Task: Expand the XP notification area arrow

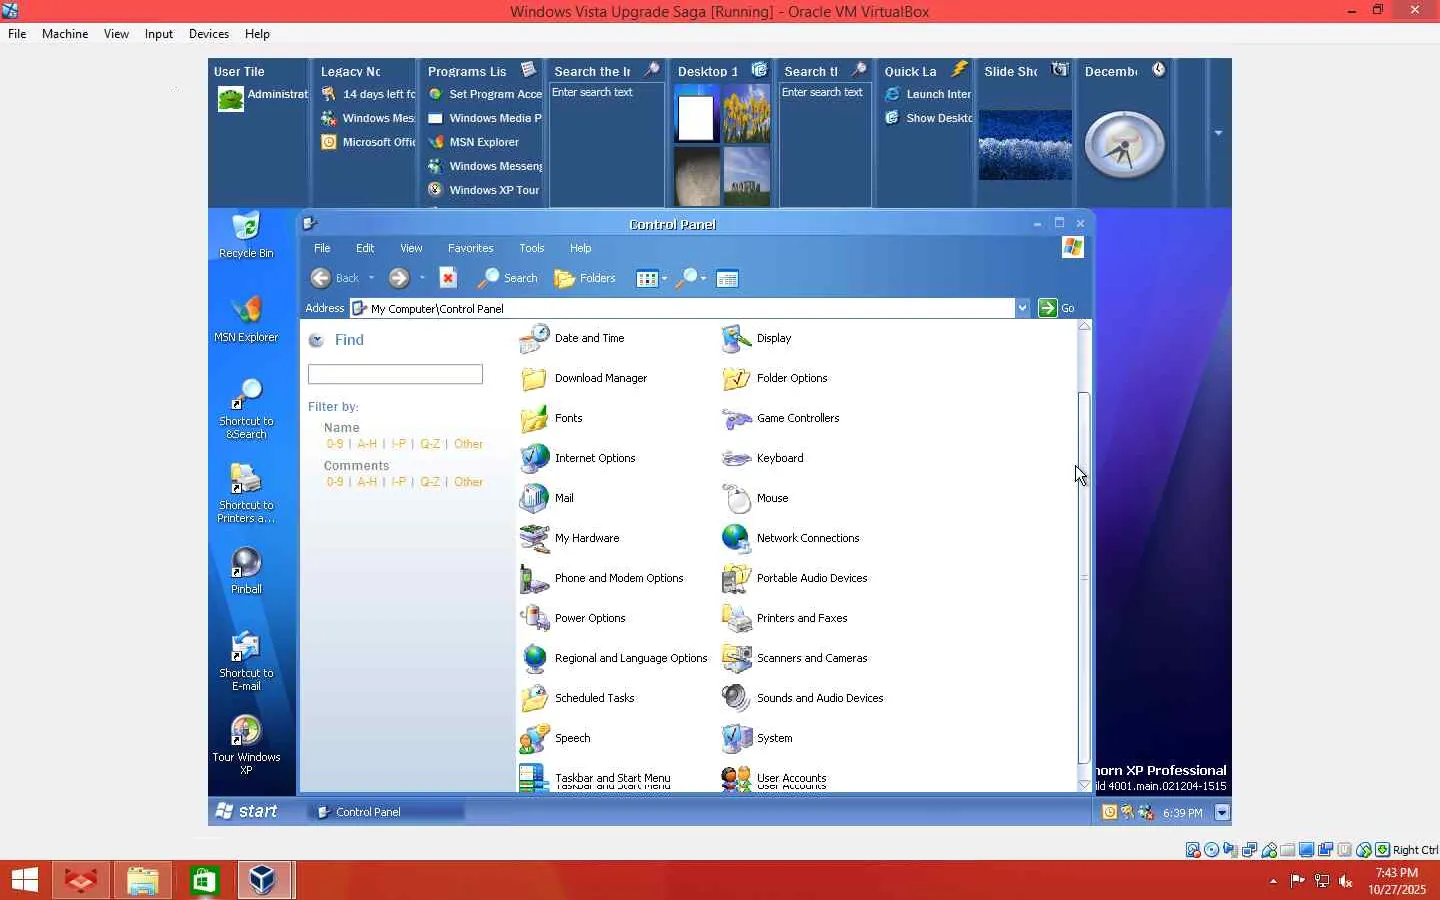Action: click(1221, 813)
